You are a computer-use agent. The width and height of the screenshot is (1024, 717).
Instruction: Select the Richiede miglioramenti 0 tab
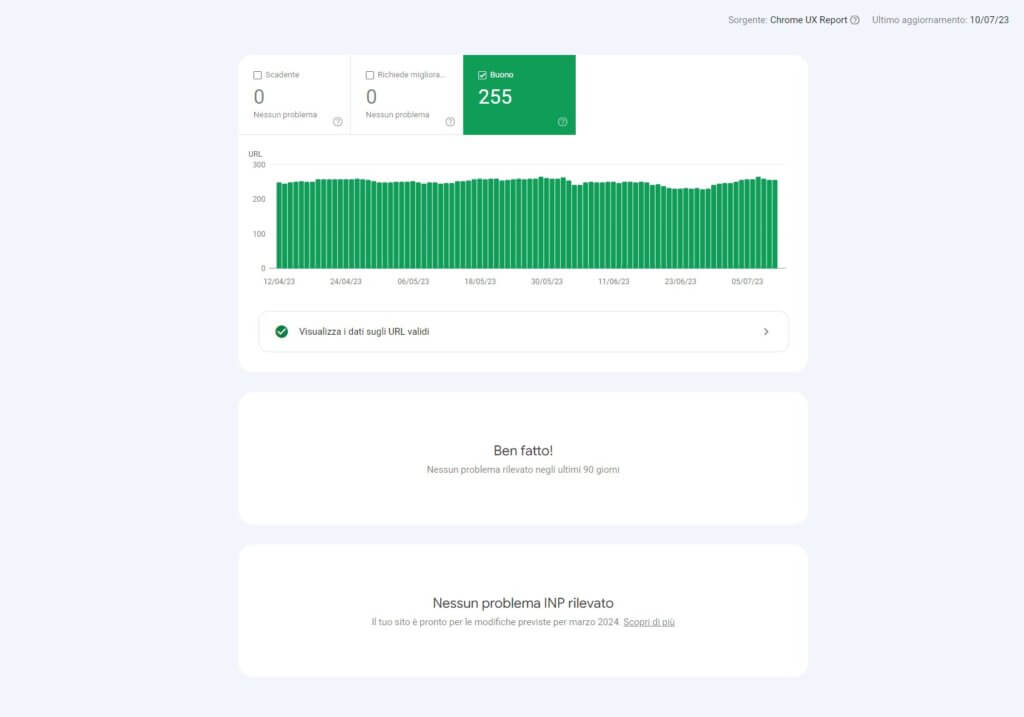406,95
